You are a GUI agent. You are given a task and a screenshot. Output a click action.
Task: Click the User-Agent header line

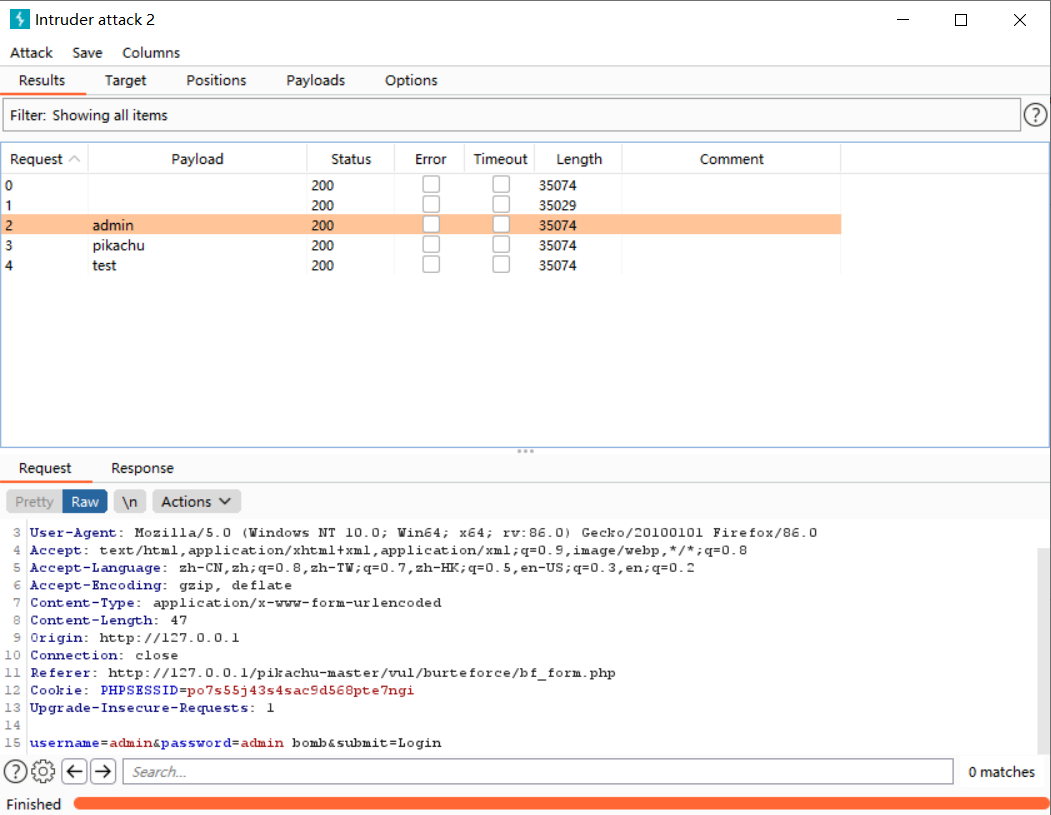(x=423, y=533)
